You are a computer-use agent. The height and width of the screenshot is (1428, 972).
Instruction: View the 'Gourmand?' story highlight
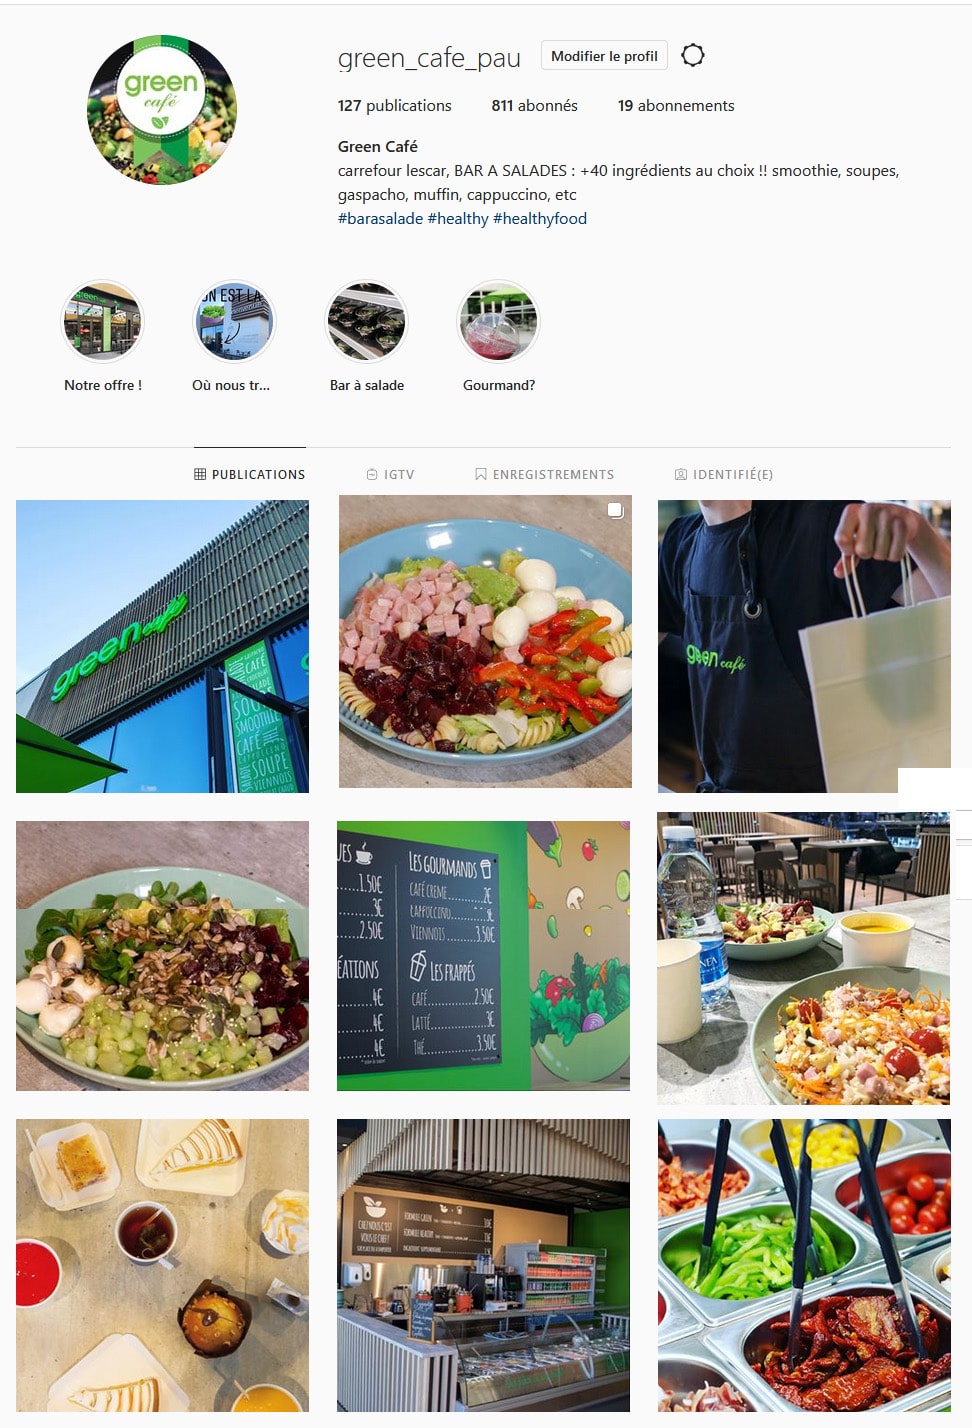(499, 321)
